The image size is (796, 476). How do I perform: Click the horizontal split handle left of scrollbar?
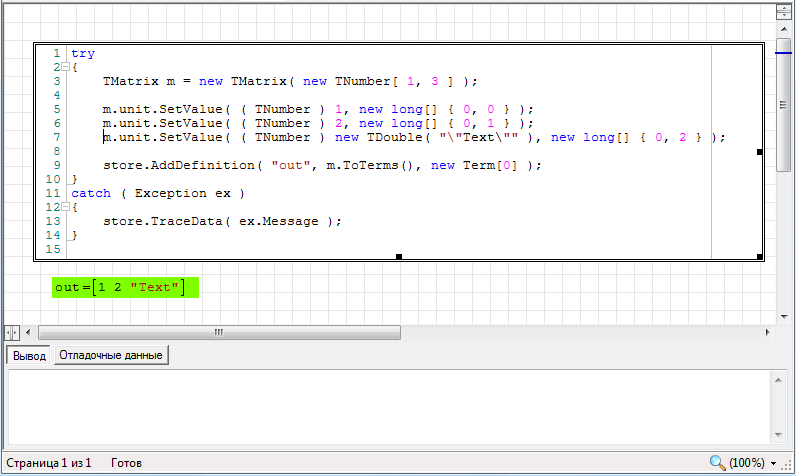click(11, 332)
